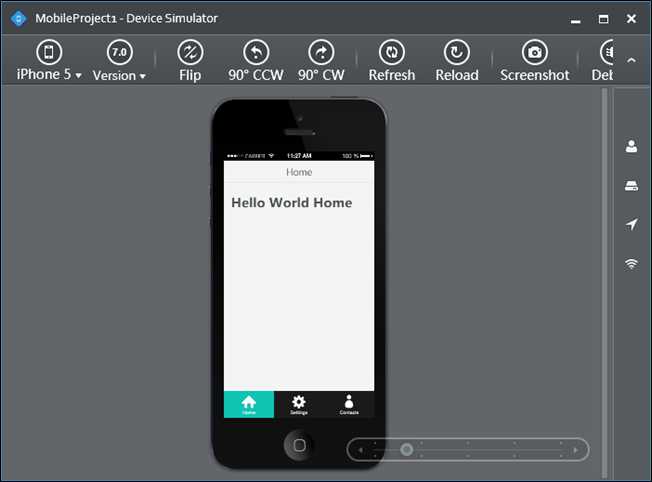This screenshot has height=482, width=652.
Task: Click the zoom slider handle
Action: tap(406, 449)
